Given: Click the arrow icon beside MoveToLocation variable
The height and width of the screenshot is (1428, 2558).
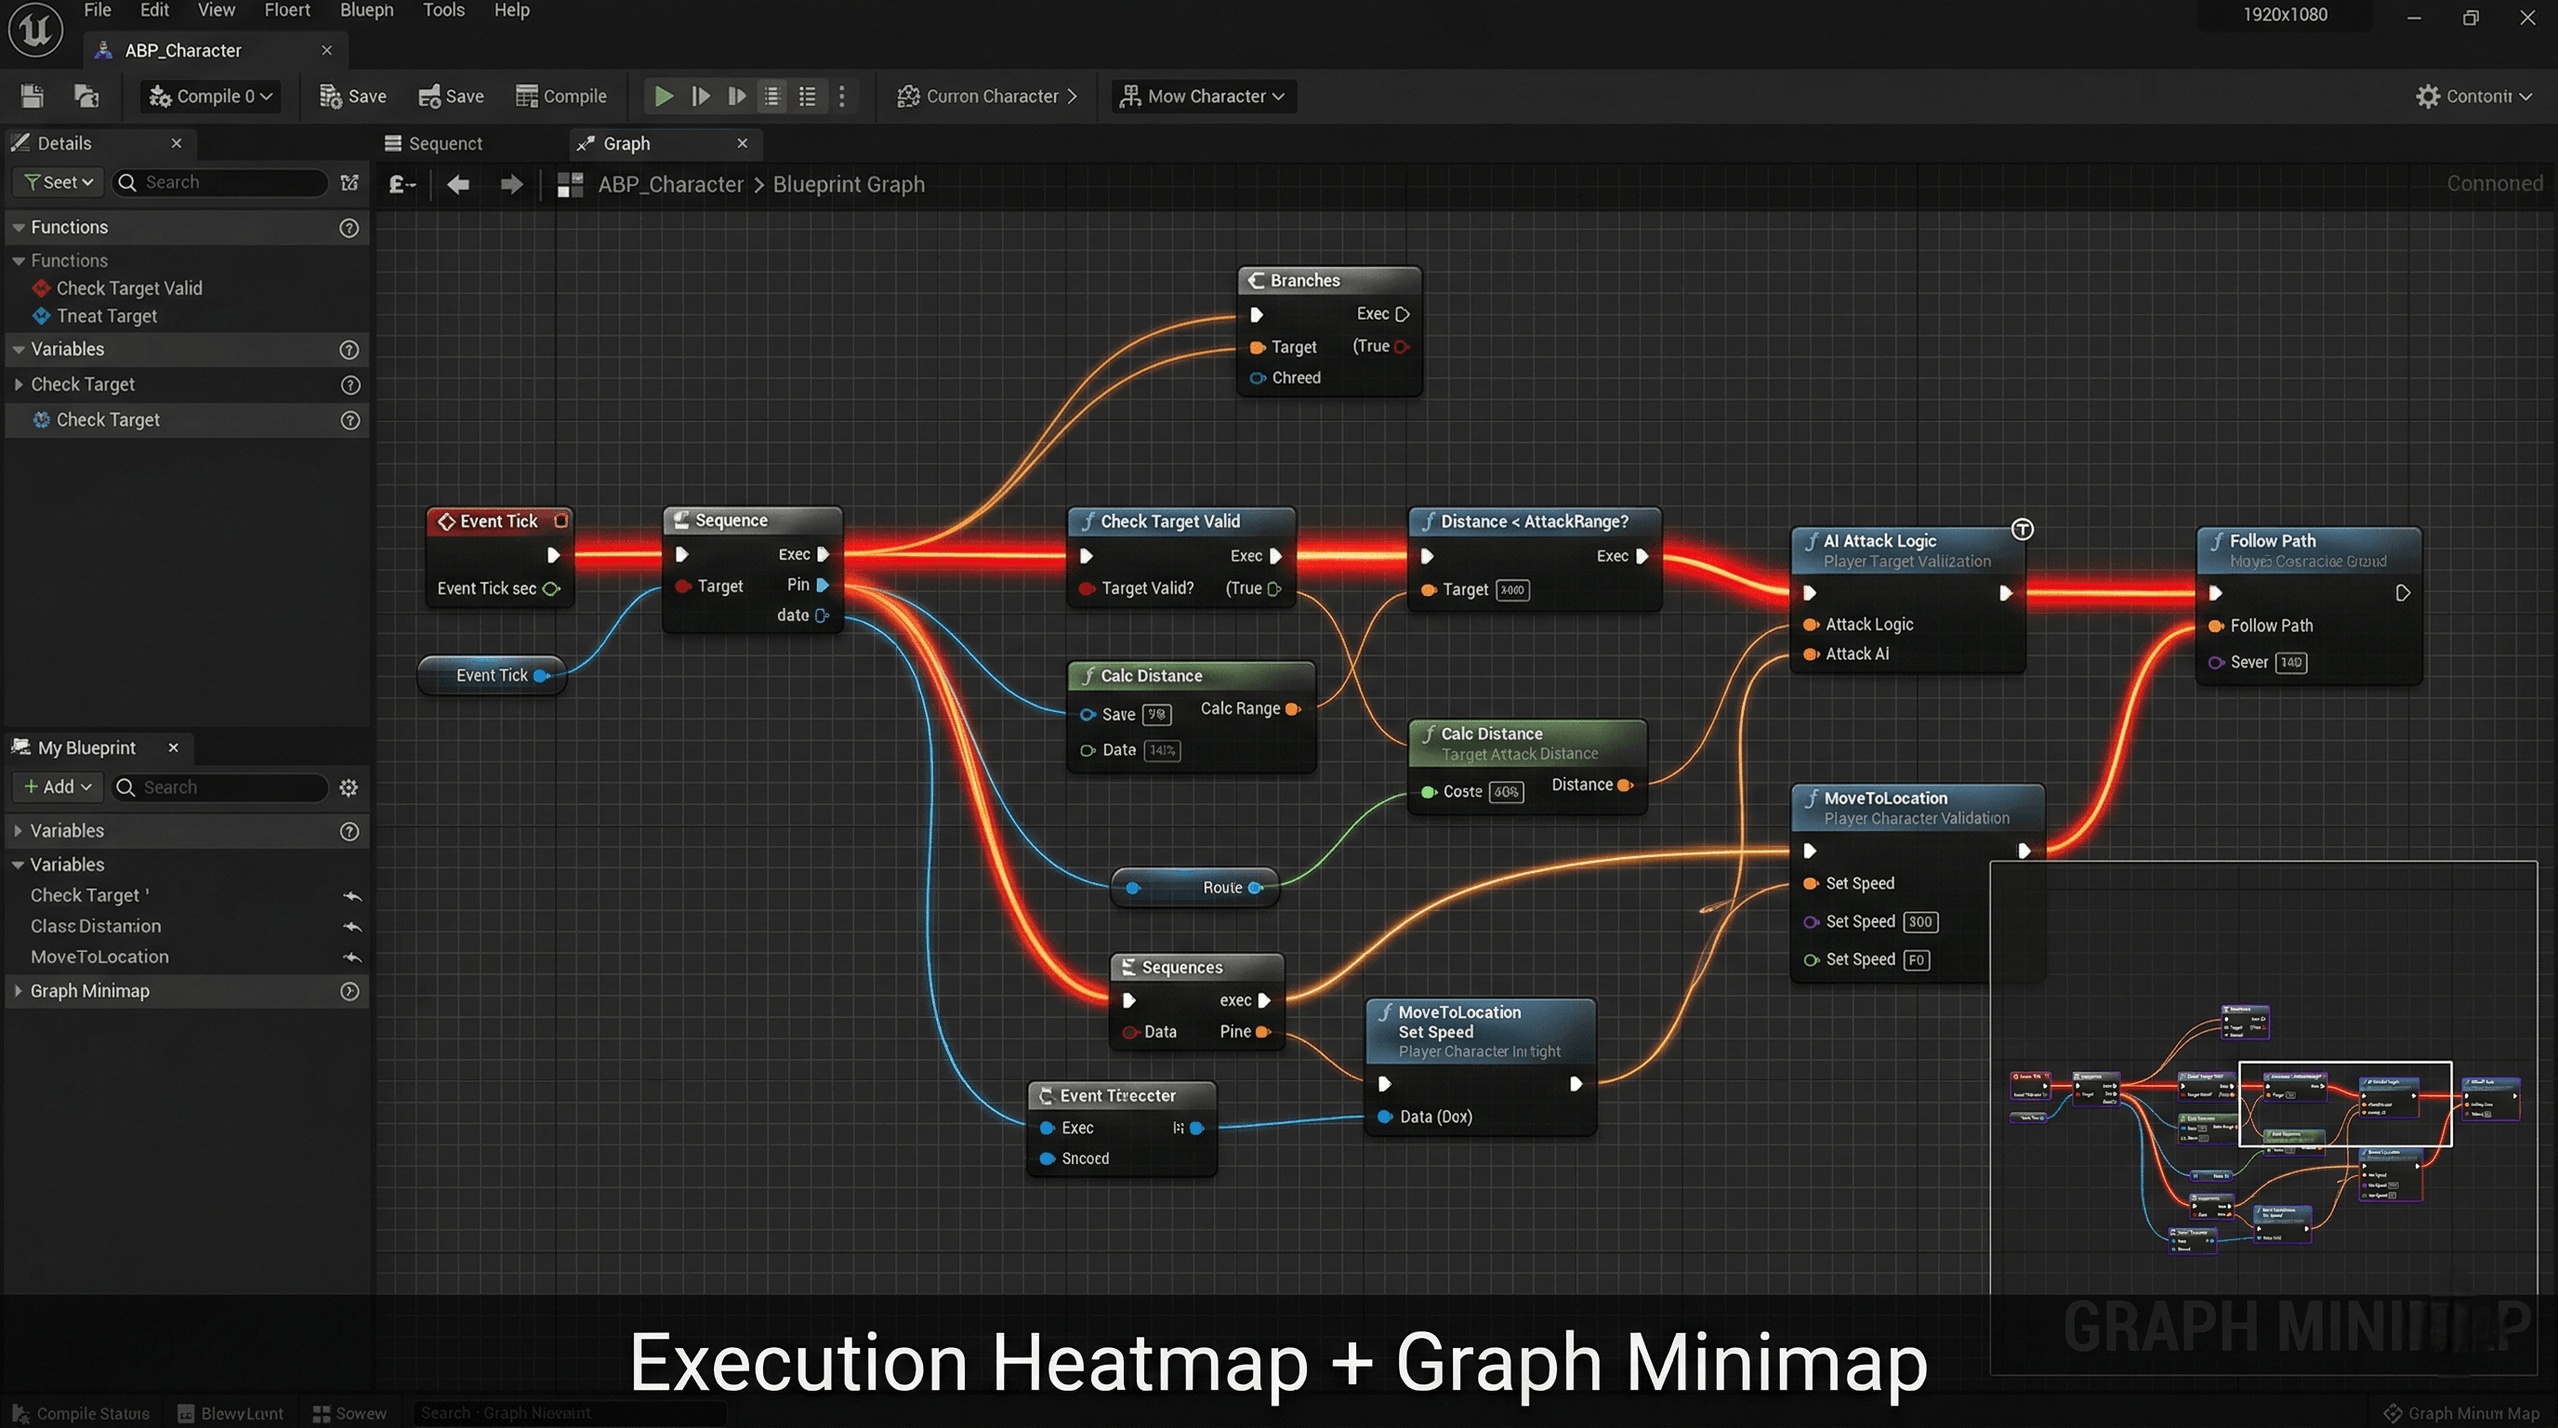Looking at the screenshot, I should (352, 957).
